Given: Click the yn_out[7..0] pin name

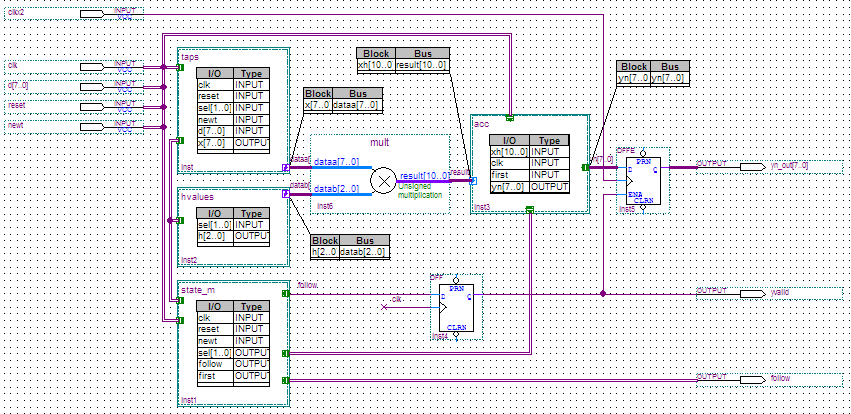Looking at the screenshot, I should [789, 165].
